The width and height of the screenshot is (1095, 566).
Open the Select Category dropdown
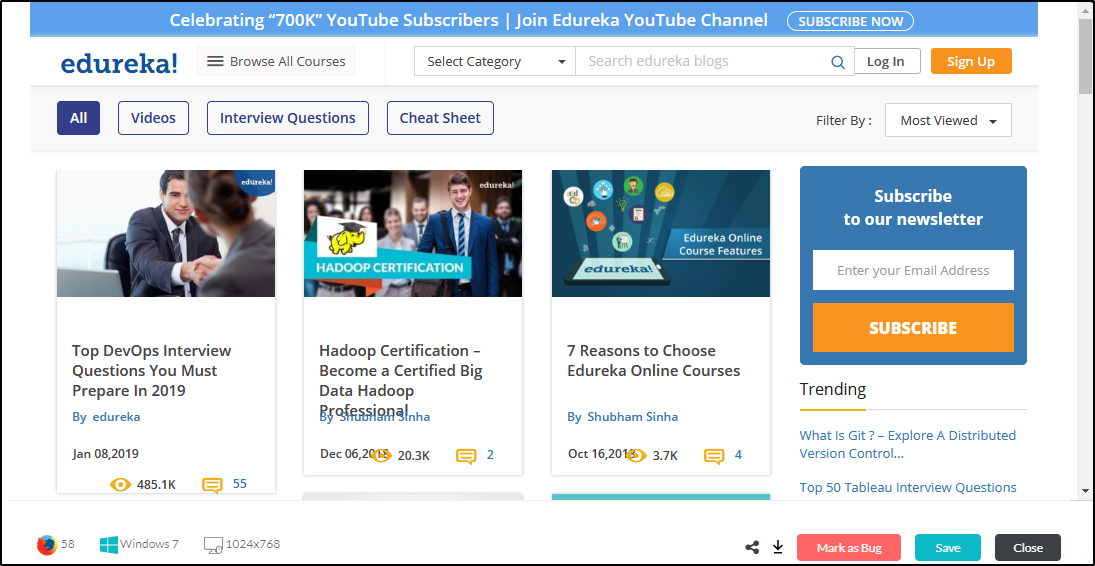(x=494, y=62)
